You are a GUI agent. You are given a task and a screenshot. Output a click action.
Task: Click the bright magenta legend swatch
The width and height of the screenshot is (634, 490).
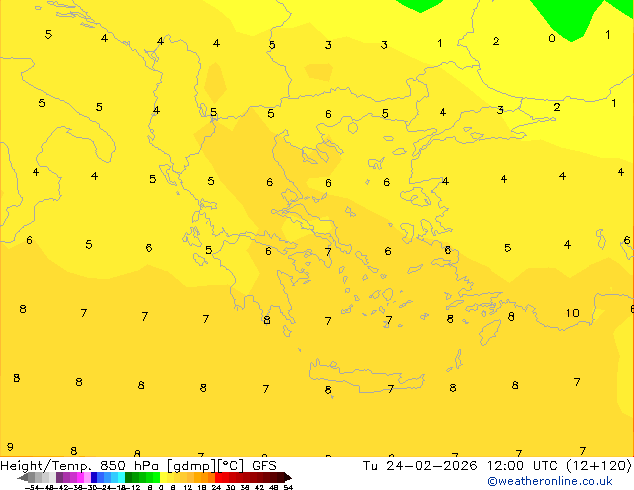(x=80, y=477)
